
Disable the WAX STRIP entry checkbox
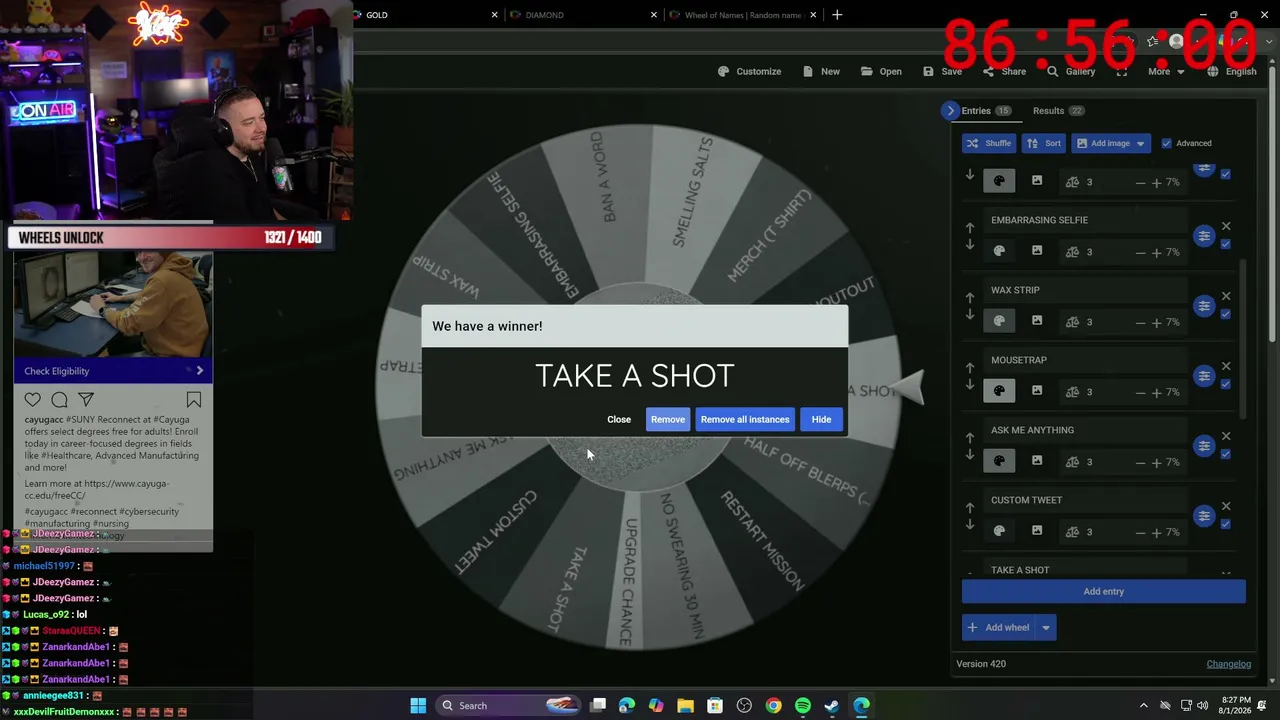[1226, 314]
